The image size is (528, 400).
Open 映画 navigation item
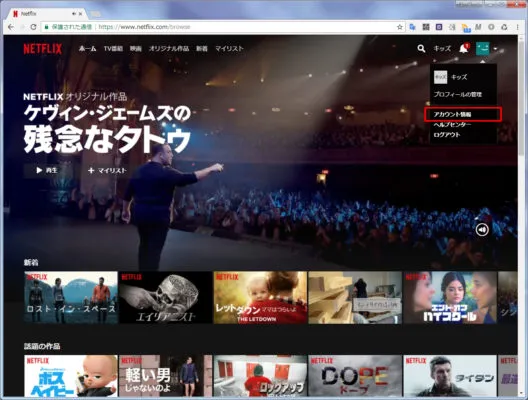136,48
